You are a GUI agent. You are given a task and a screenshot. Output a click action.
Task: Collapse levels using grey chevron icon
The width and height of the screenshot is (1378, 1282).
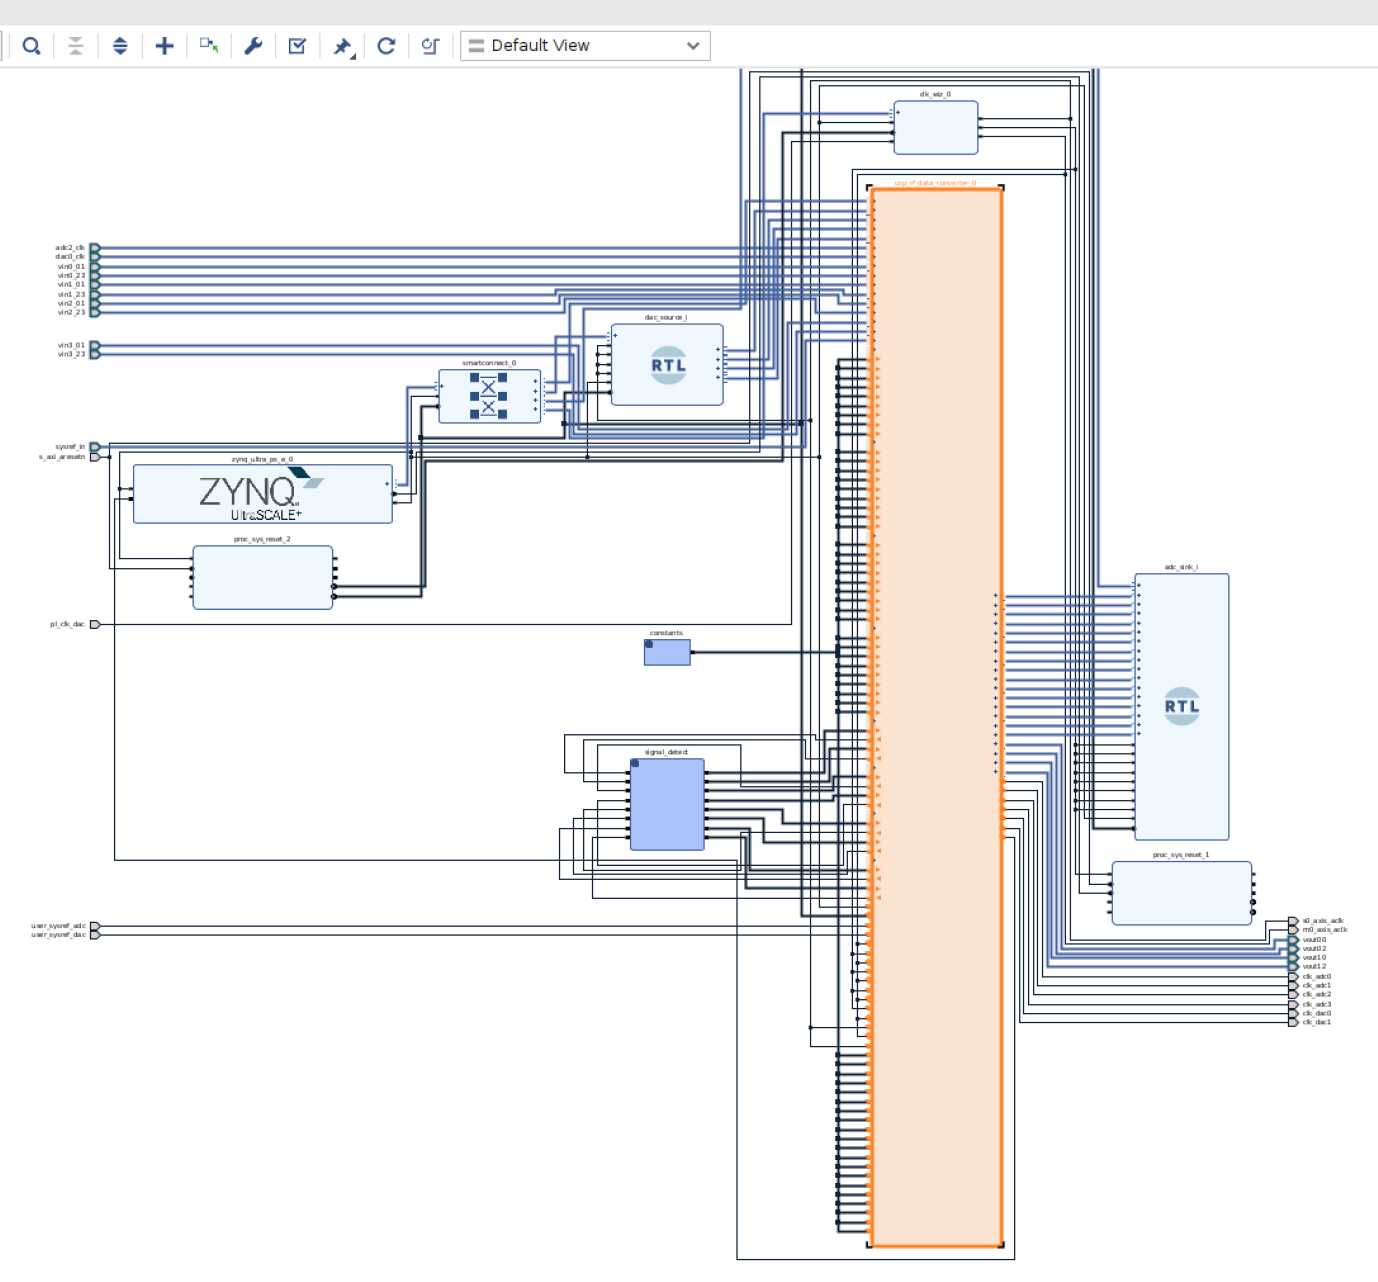tap(76, 46)
